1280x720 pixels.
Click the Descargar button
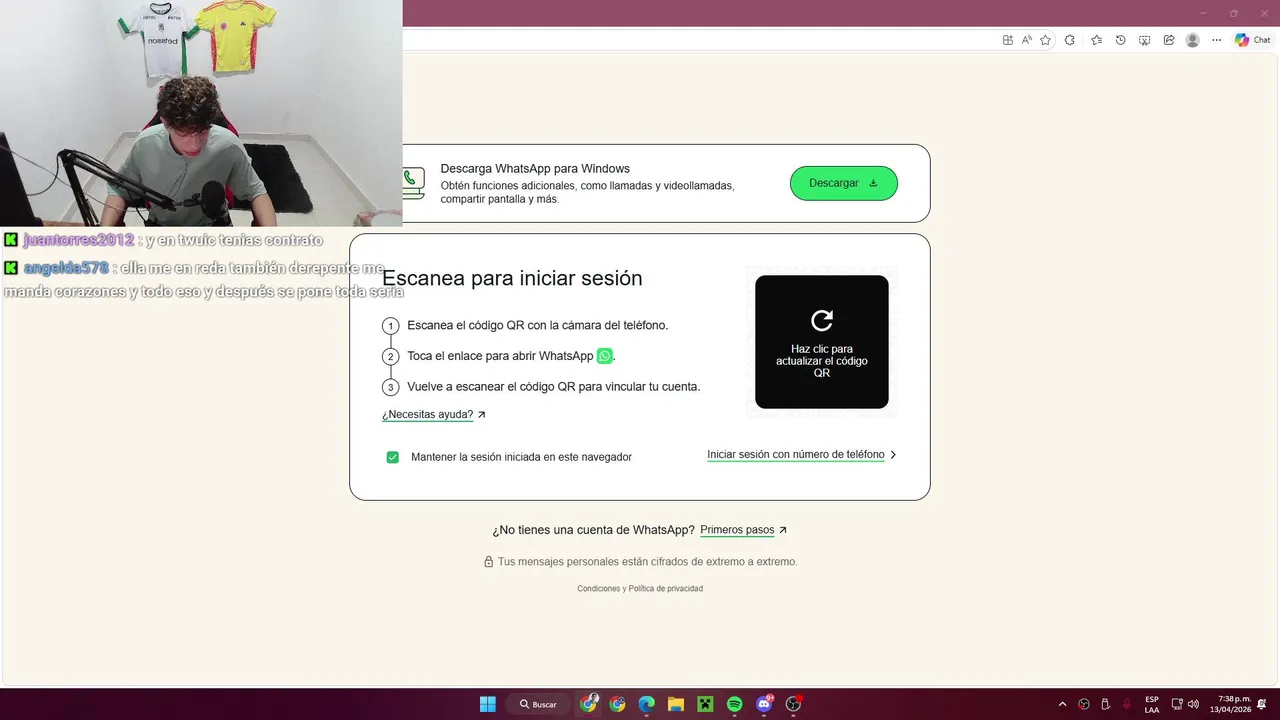point(844,183)
